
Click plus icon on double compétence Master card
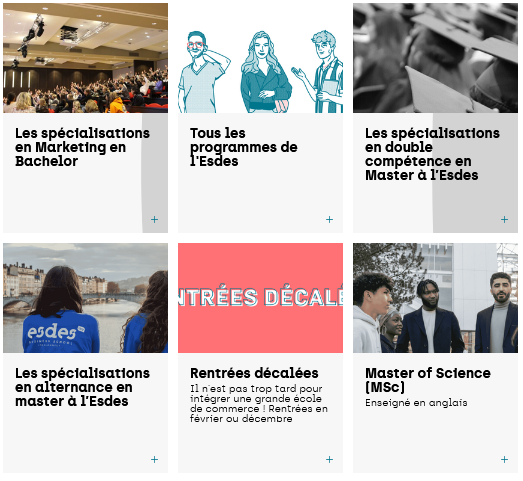(x=505, y=220)
